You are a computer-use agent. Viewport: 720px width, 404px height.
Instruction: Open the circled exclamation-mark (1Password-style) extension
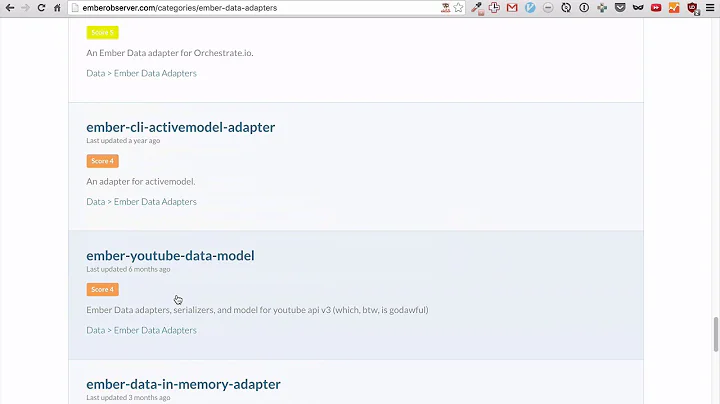(x=584, y=7)
